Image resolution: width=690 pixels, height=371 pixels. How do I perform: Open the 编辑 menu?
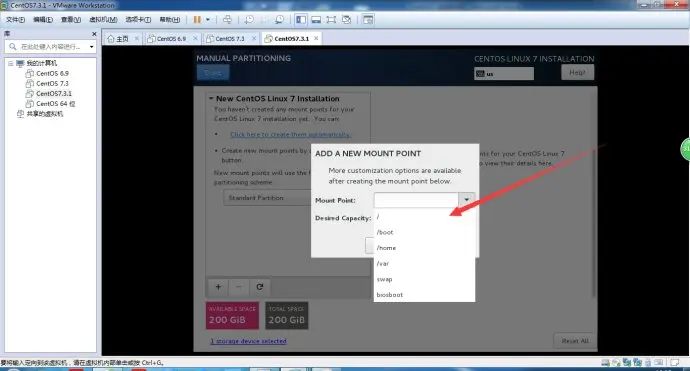coord(43,20)
